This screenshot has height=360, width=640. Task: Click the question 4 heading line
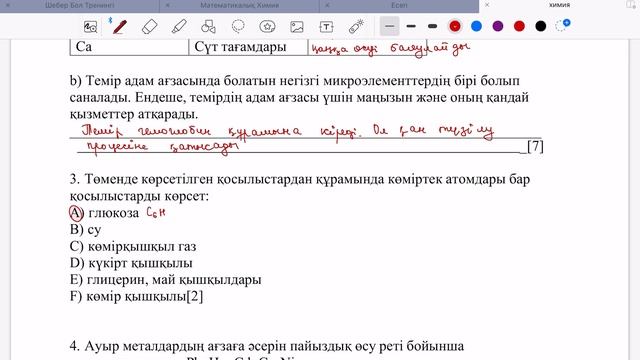pos(267,346)
